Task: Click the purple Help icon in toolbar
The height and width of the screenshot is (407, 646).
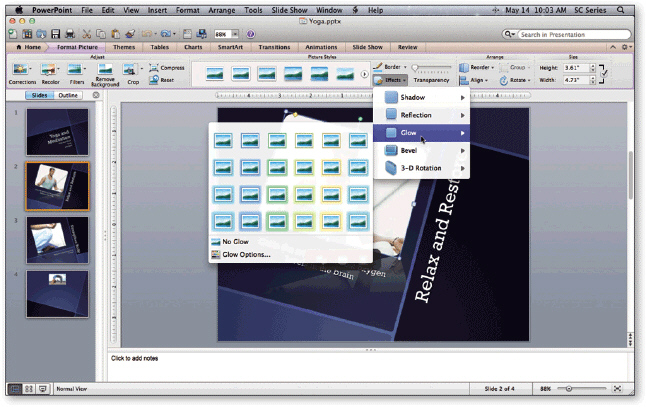Action: pyautogui.click(x=250, y=34)
